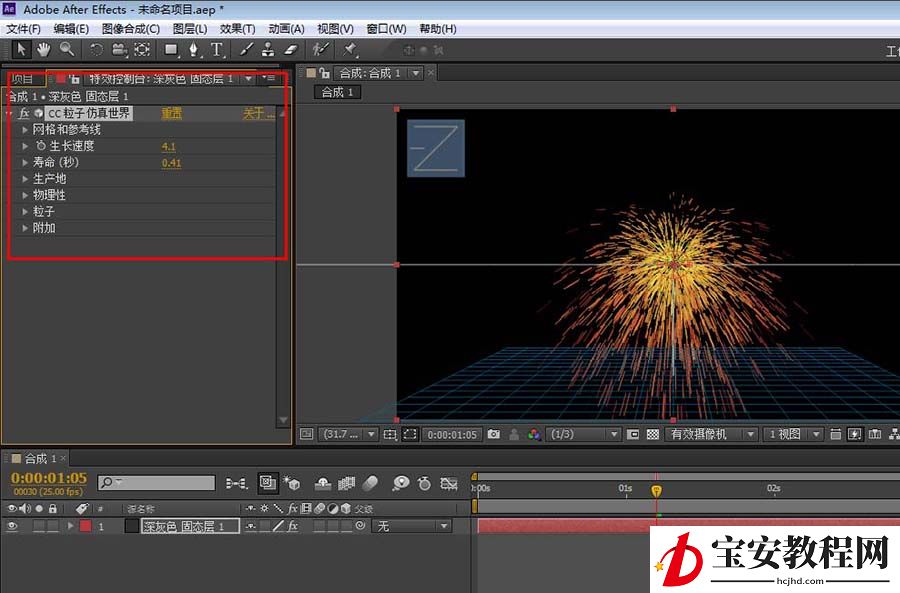Click 重置 to reset the effect

coord(171,114)
